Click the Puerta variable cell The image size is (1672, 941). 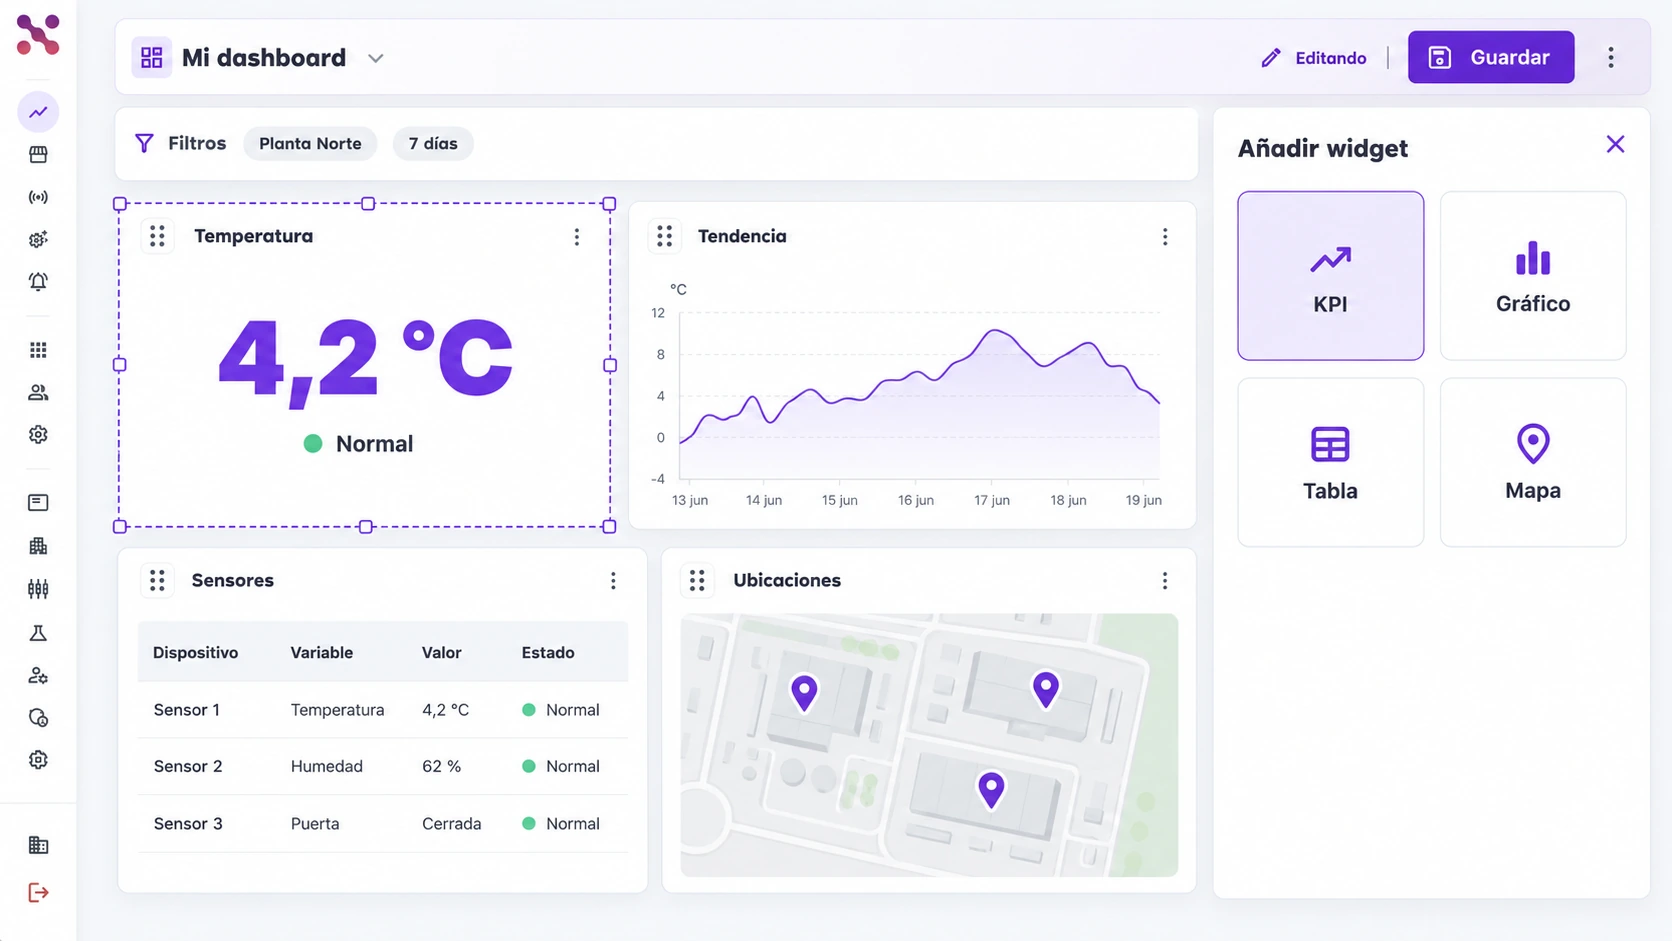tap(315, 824)
